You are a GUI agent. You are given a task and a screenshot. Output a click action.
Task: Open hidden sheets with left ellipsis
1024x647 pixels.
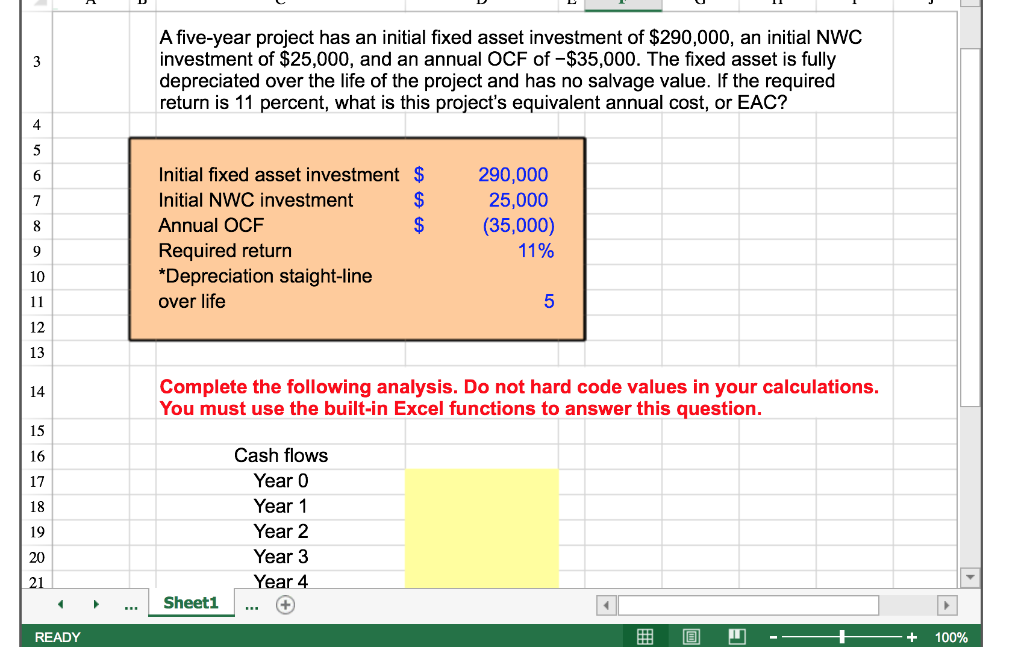[x=129, y=604]
